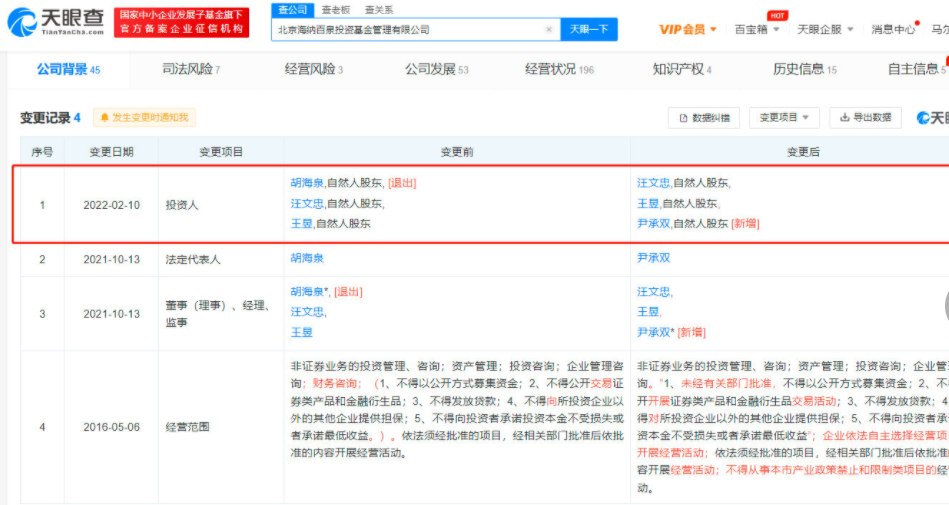Open 消息中心 message center
Viewport: 949px width, 505px height.
(893, 29)
